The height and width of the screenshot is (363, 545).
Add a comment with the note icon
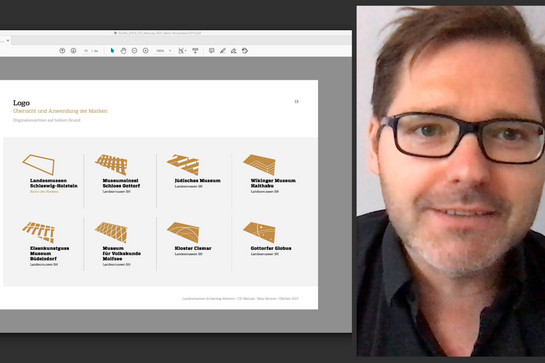coord(211,51)
